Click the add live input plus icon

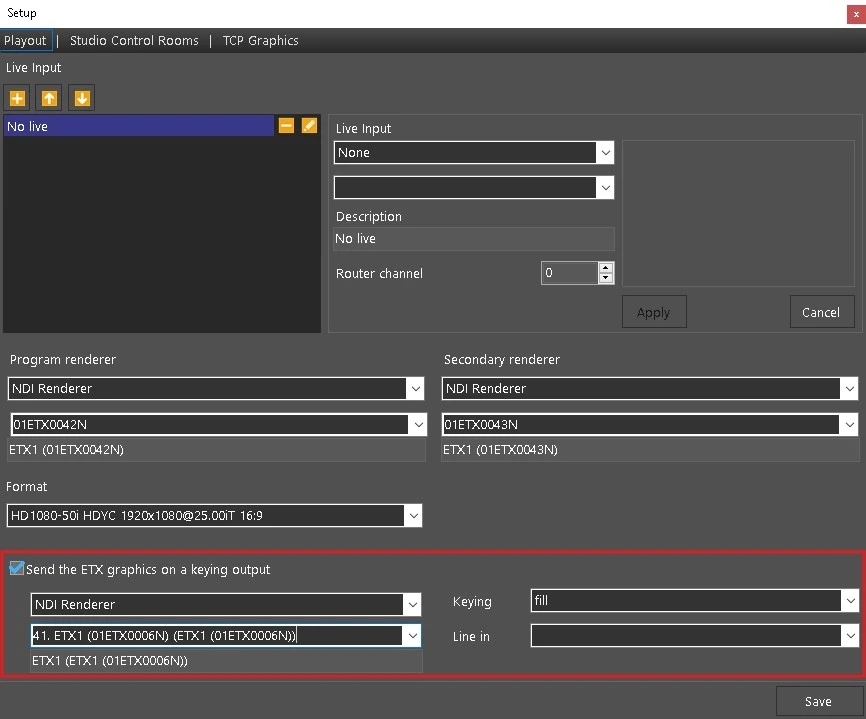point(17,98)
